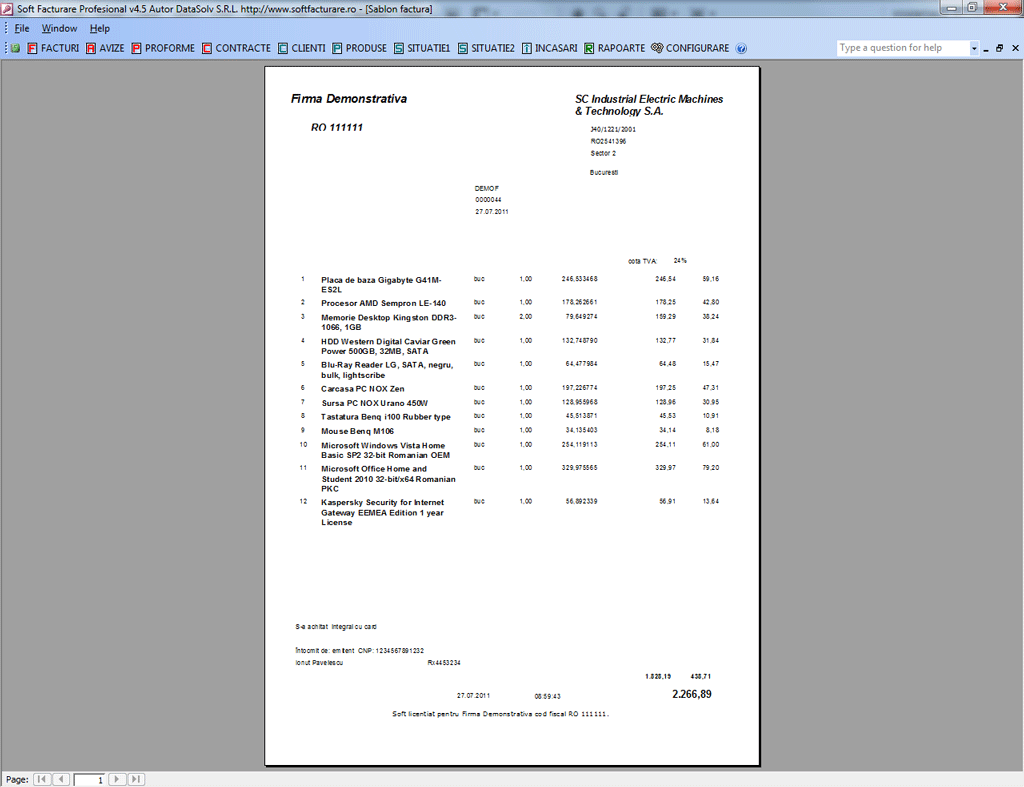Image resolution: width=1024 pixels, height=787 pixels.
Task: Click item 'Tastatura Benq i100 Rubber type'
Action: [385, 417]
